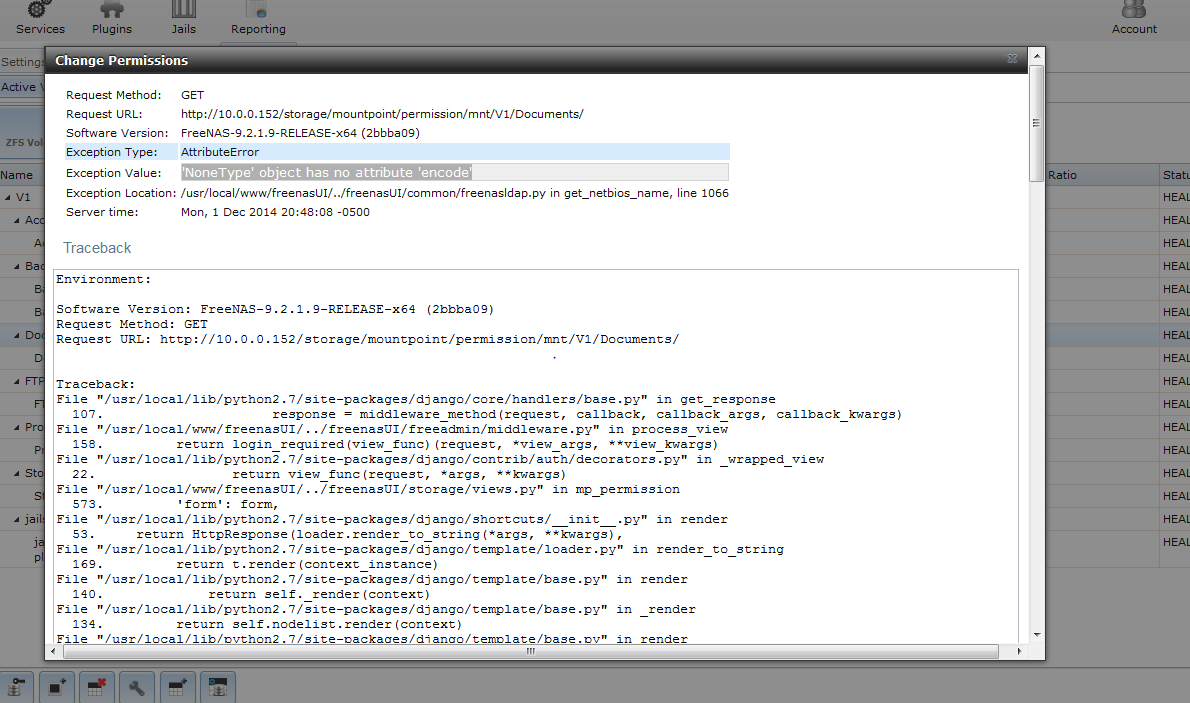Screen dimensions: 1190x703
Task: Click the Traceback heading link
Action: point(97,248)
